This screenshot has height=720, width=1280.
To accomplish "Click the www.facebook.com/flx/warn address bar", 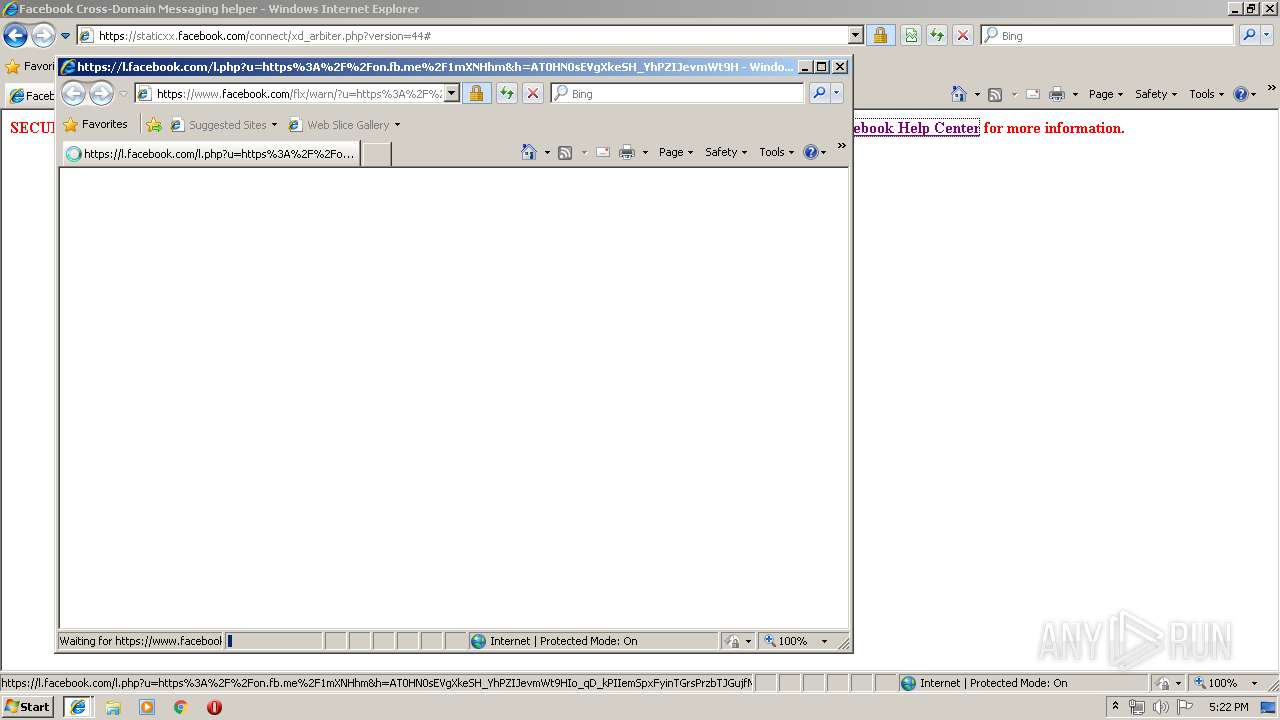I will point(297,93).
